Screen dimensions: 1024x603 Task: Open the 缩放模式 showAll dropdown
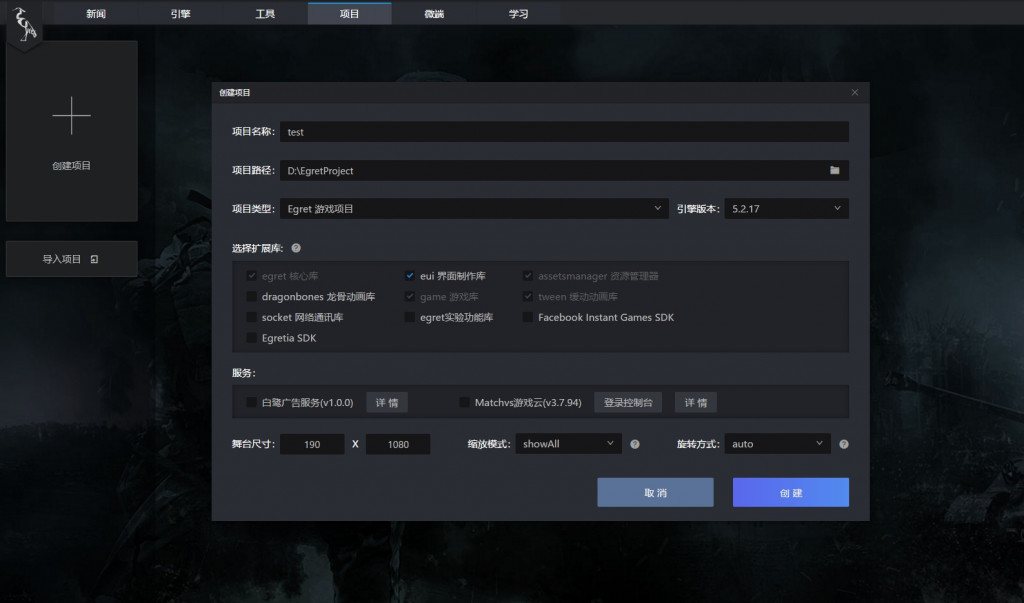click(x=568, y=444)
